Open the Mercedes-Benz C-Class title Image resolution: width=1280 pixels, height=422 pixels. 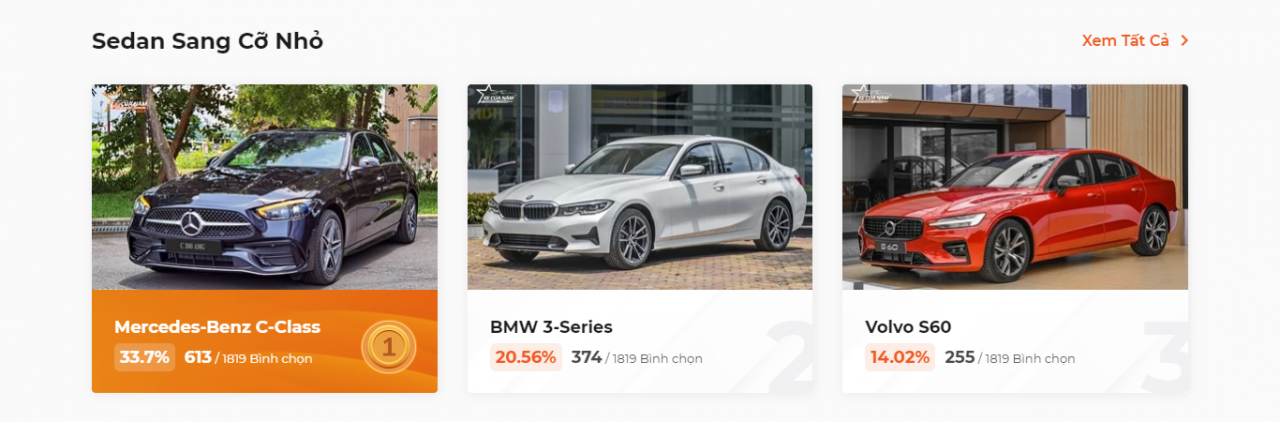(x=217, y=327)
